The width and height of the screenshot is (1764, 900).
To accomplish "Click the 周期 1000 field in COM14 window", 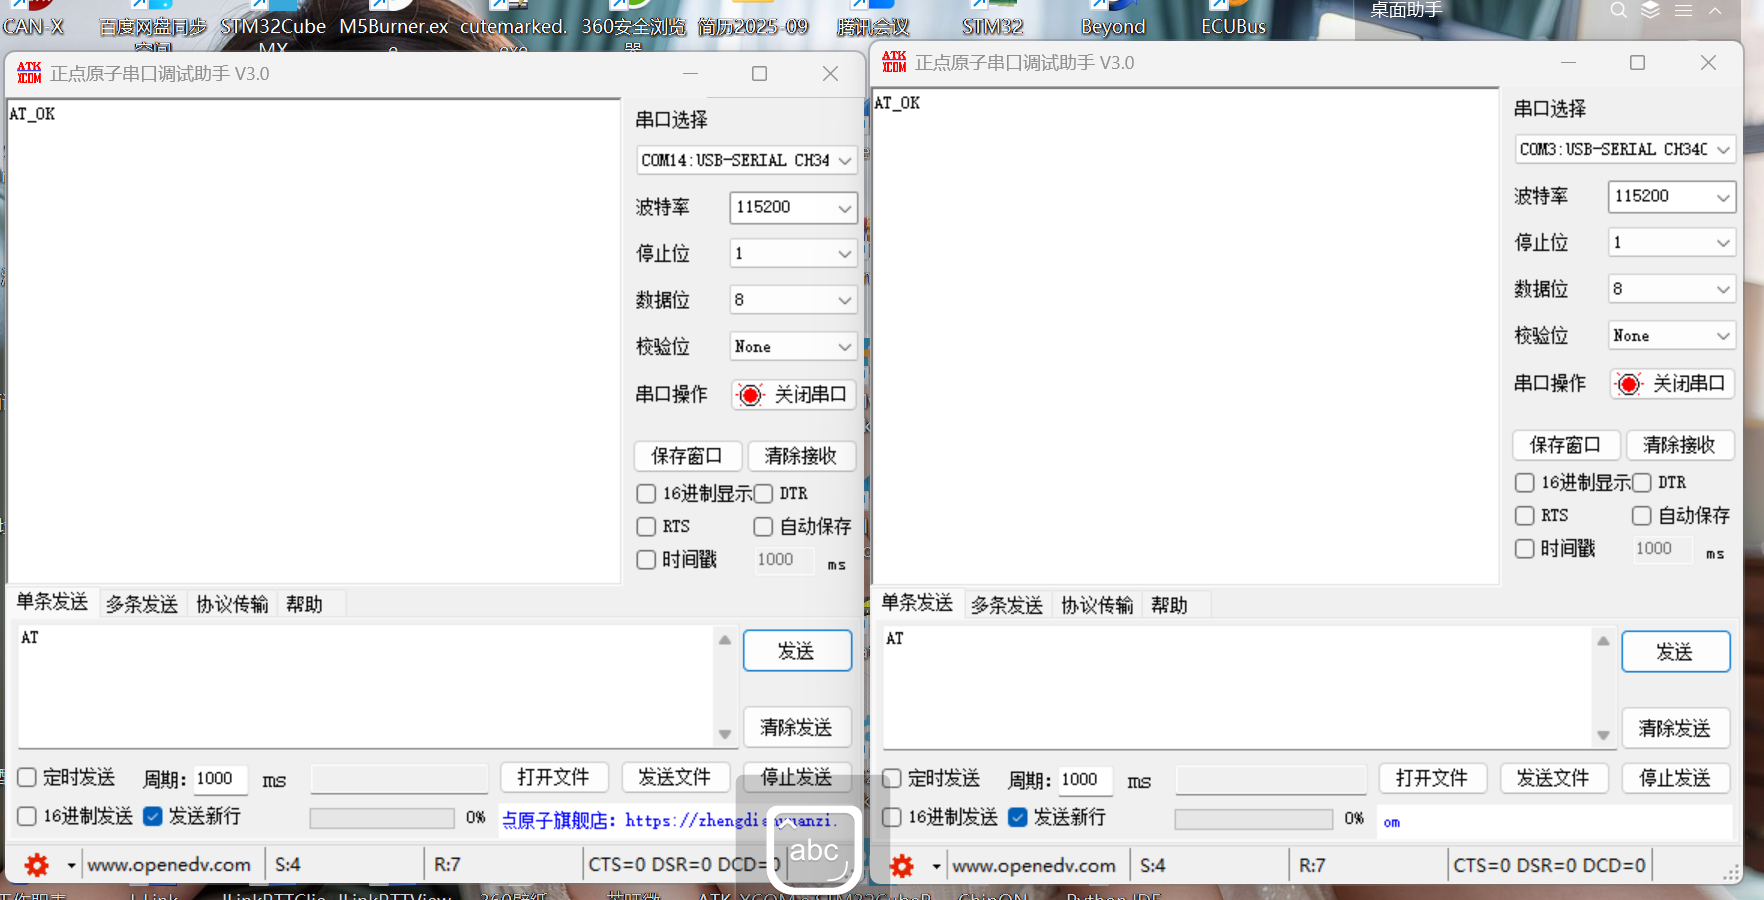I will 219,779.
